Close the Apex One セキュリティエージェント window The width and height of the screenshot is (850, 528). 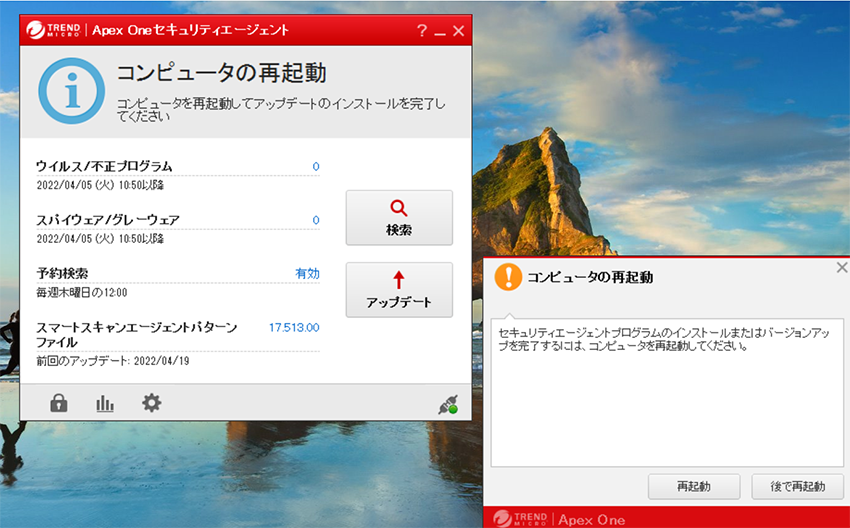click(459, 31)
